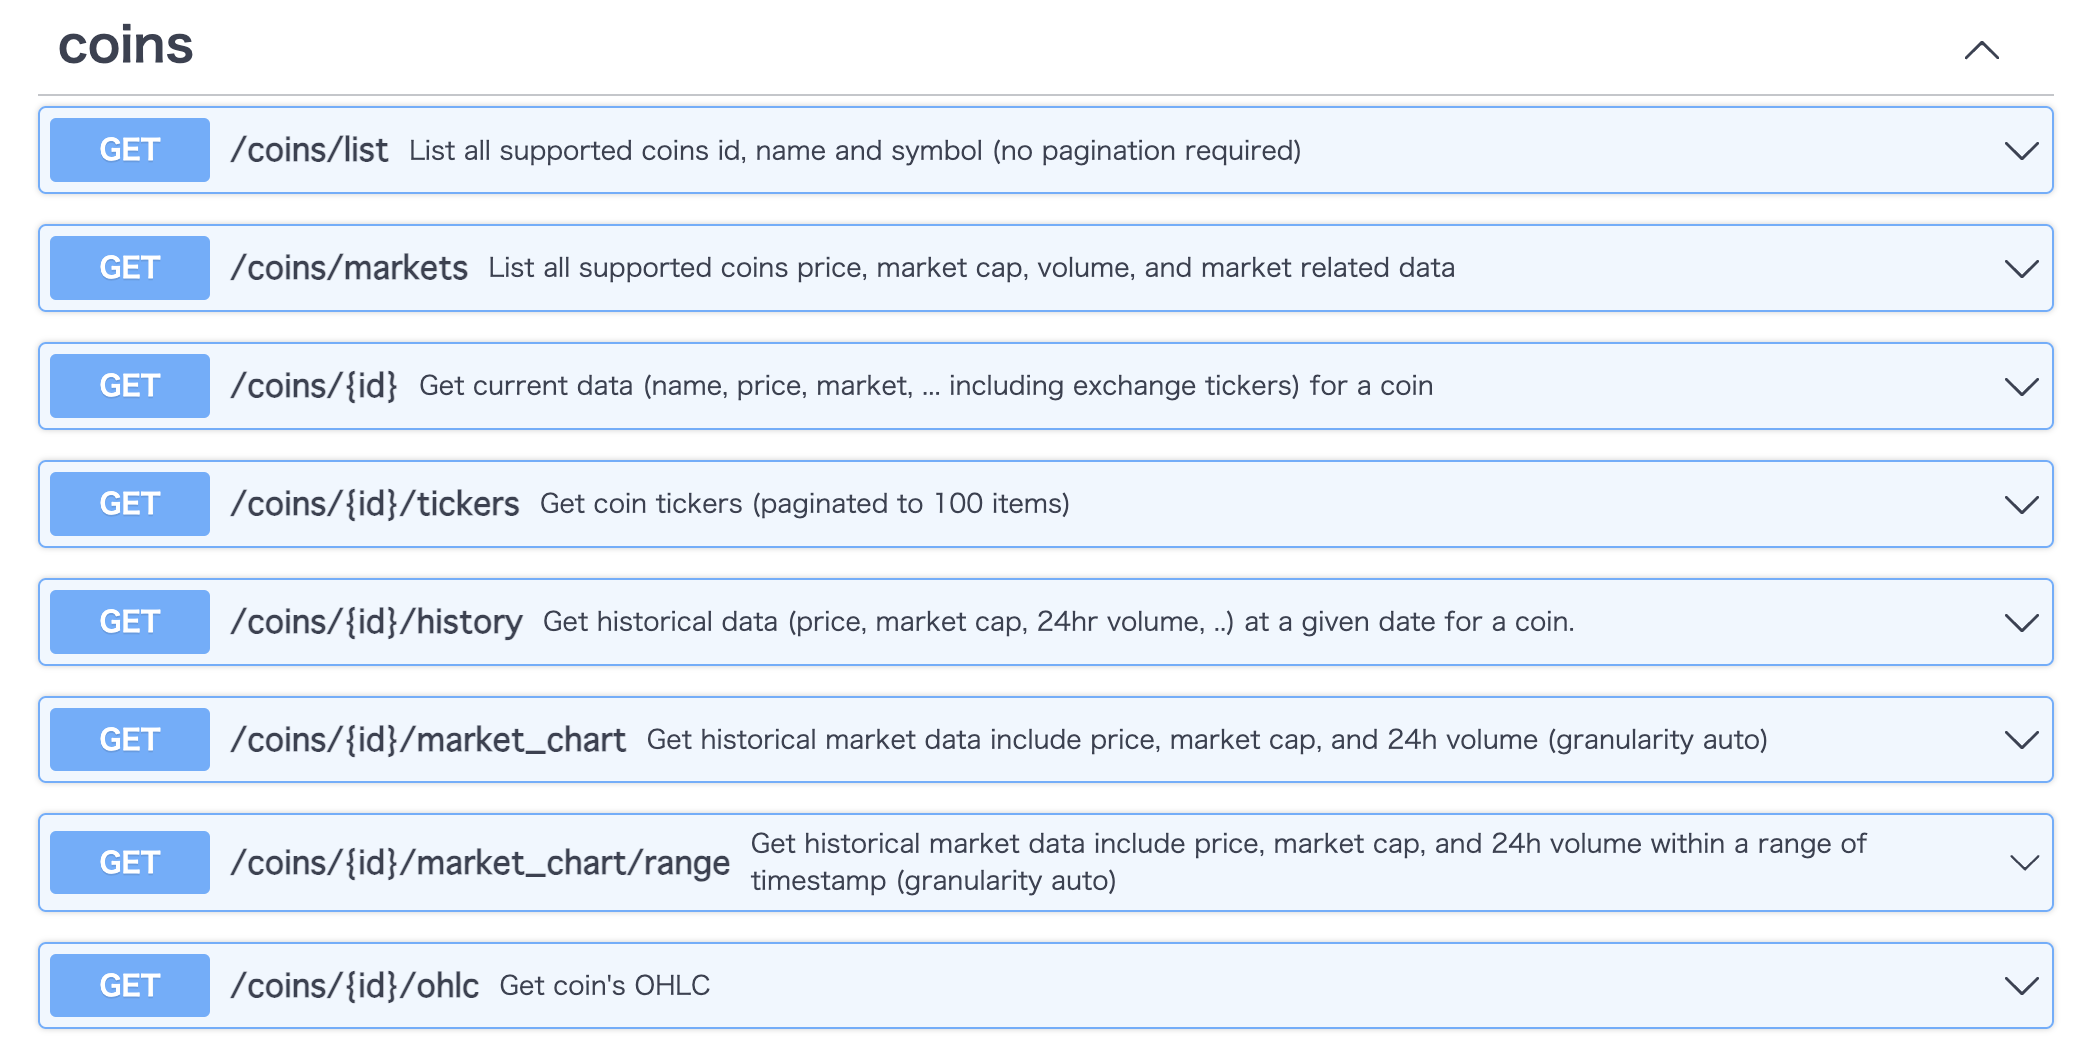Click the GET badge for /coins/{id}/market_chart/range

(x=128, y=861)
